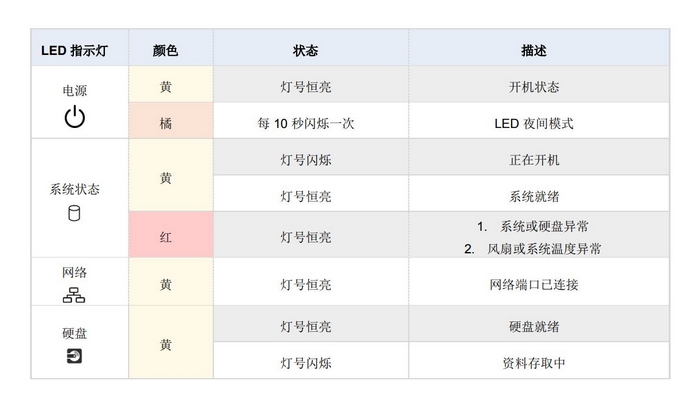The image size is (700, 402).
Task: Click the yellow 黄 cell in power row
Action: (x=171, y=84)
